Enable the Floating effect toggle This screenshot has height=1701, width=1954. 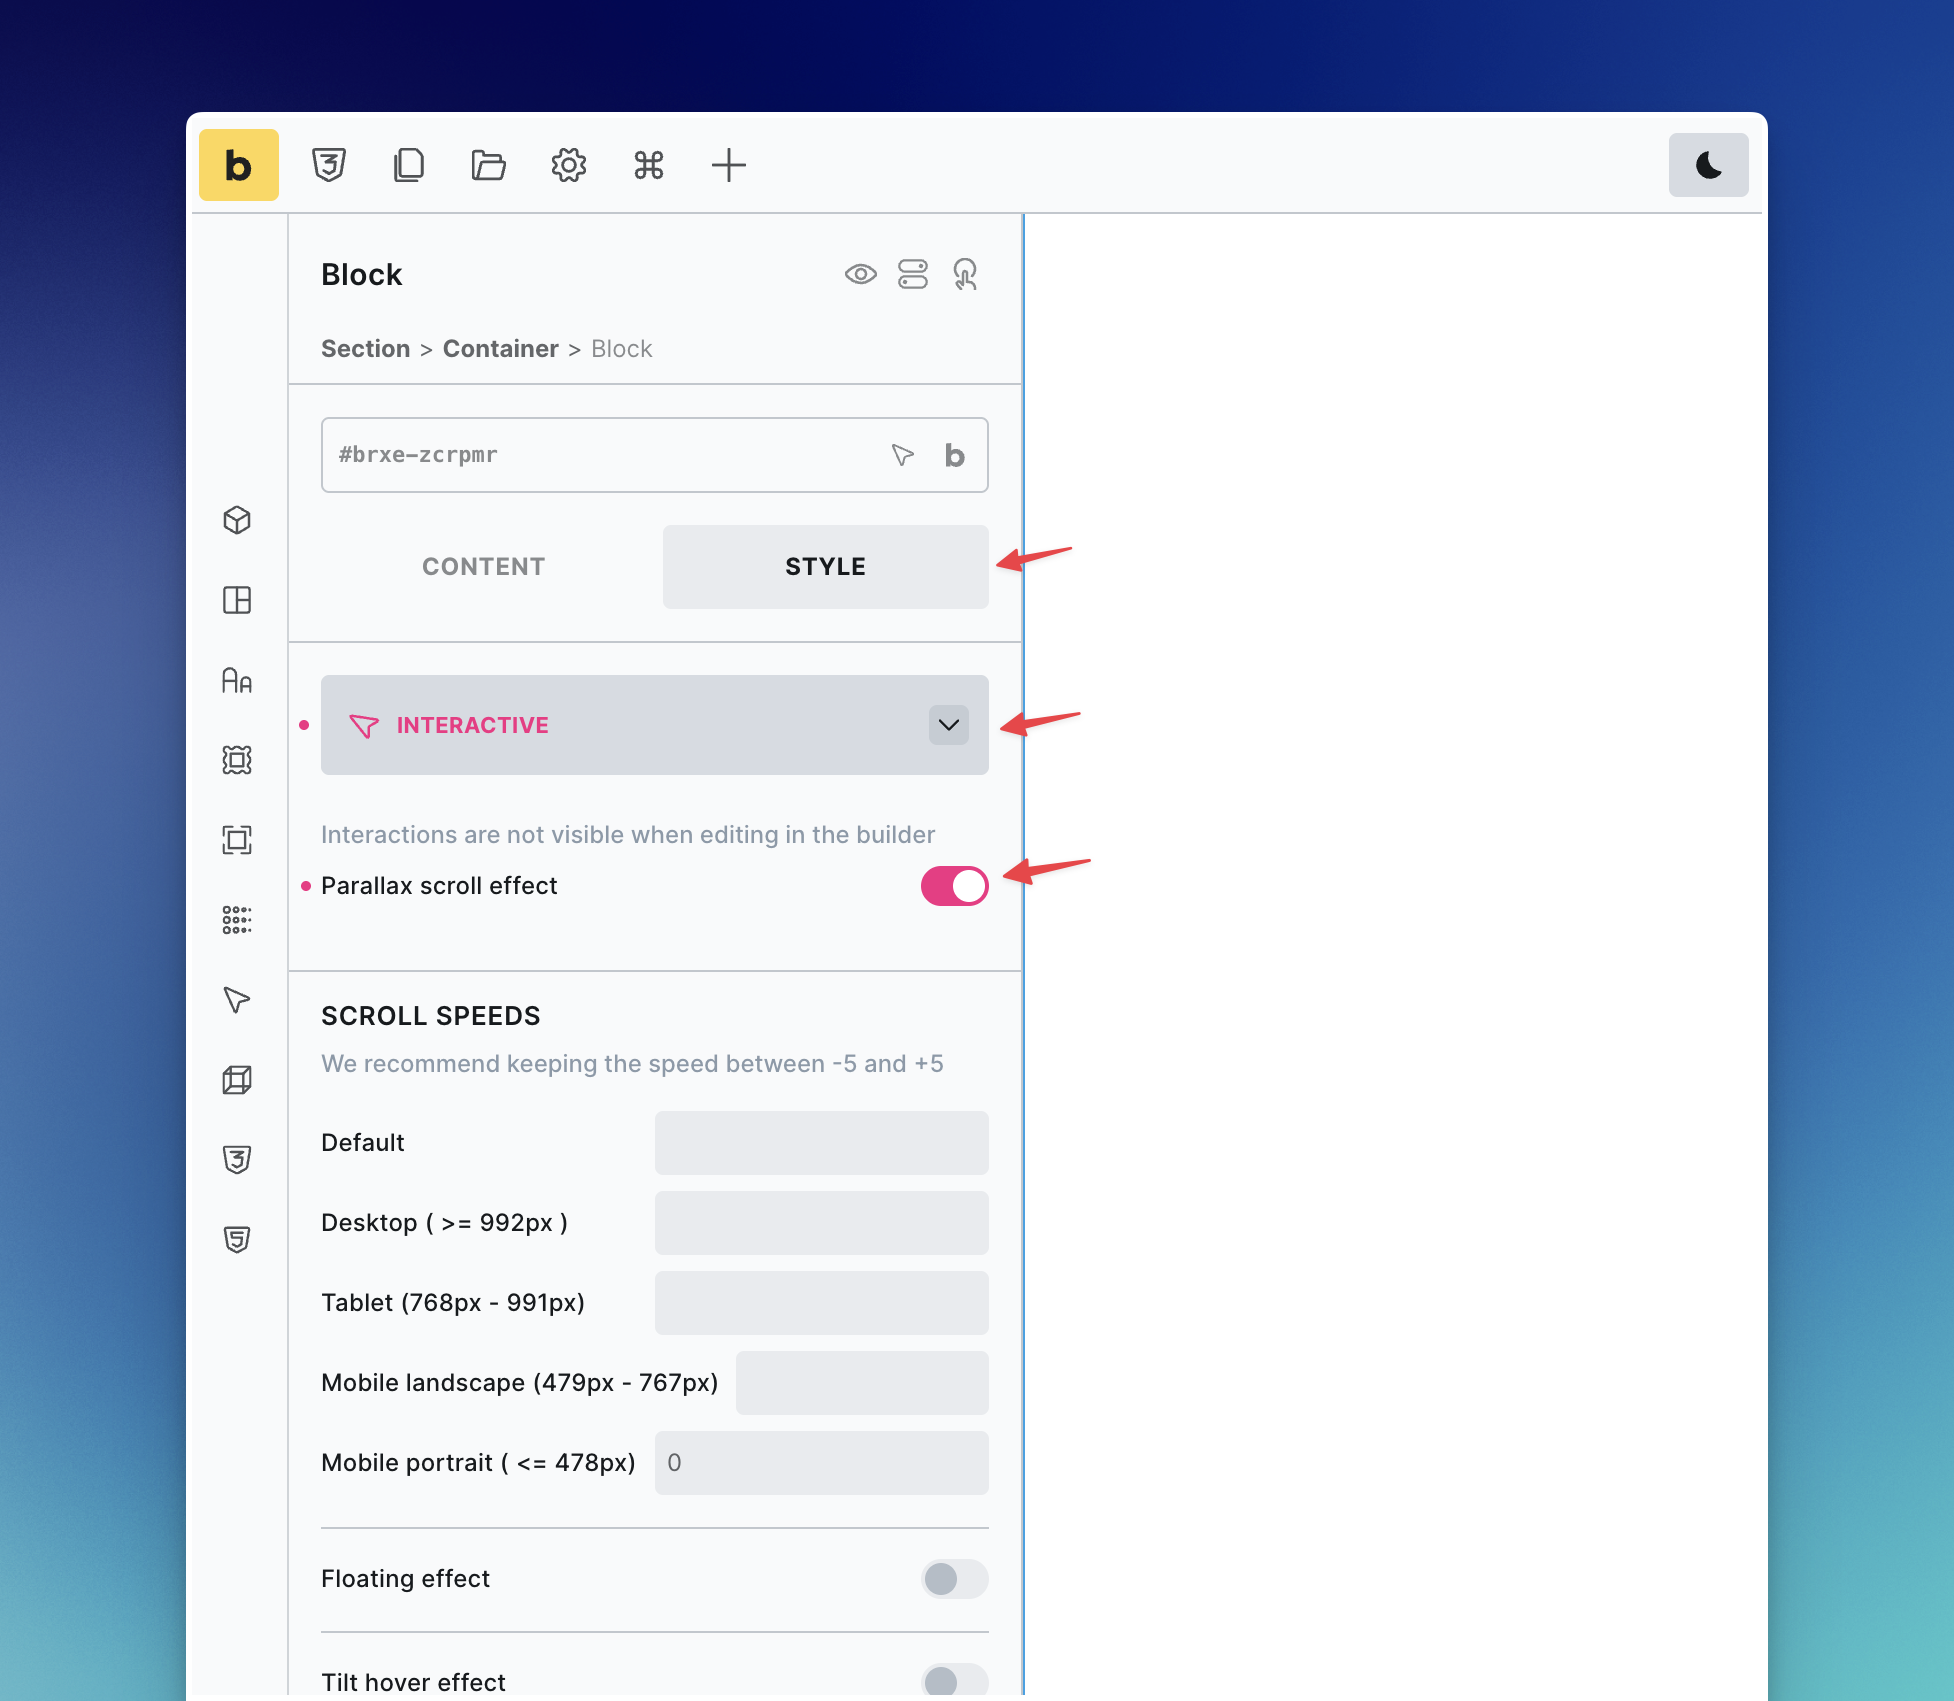click(x=954, y=1579)
